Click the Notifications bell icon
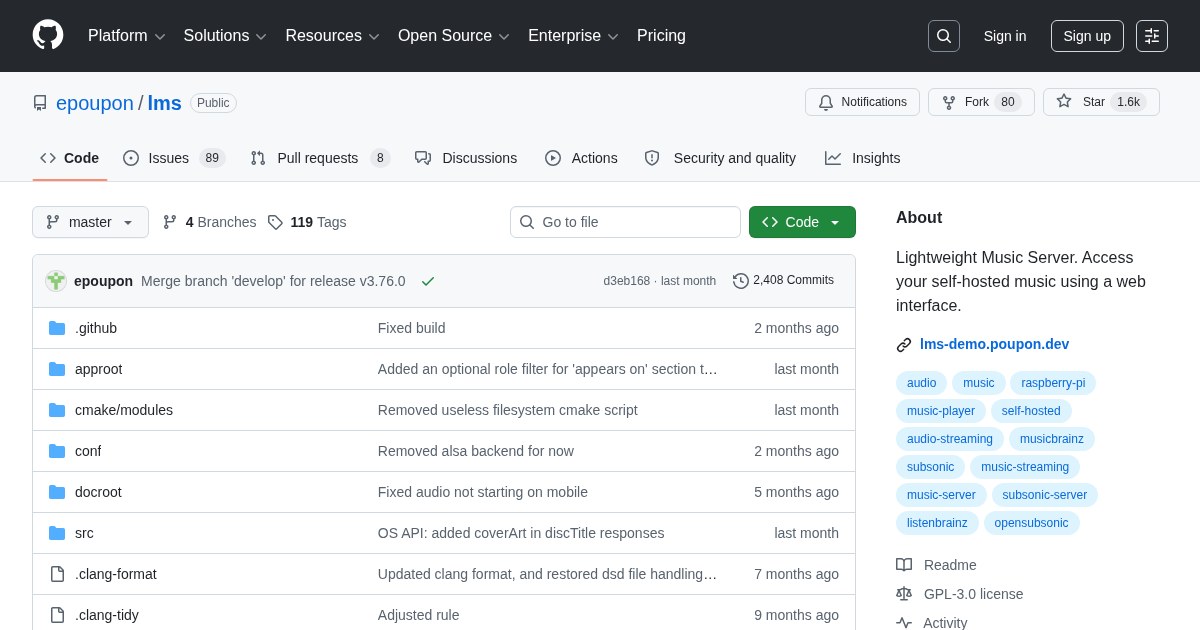 tap(826, 102)
